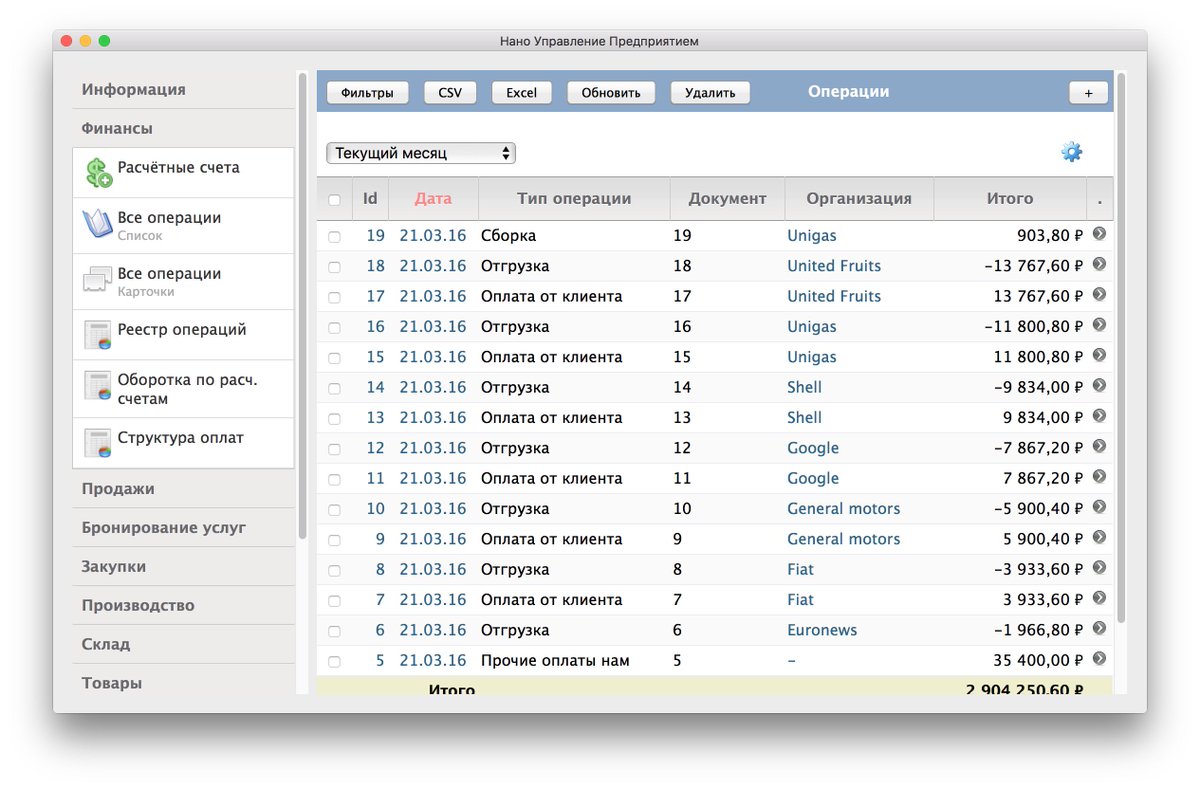
Task: Expand the Закупки sidebar section
Action: [110, 566]
